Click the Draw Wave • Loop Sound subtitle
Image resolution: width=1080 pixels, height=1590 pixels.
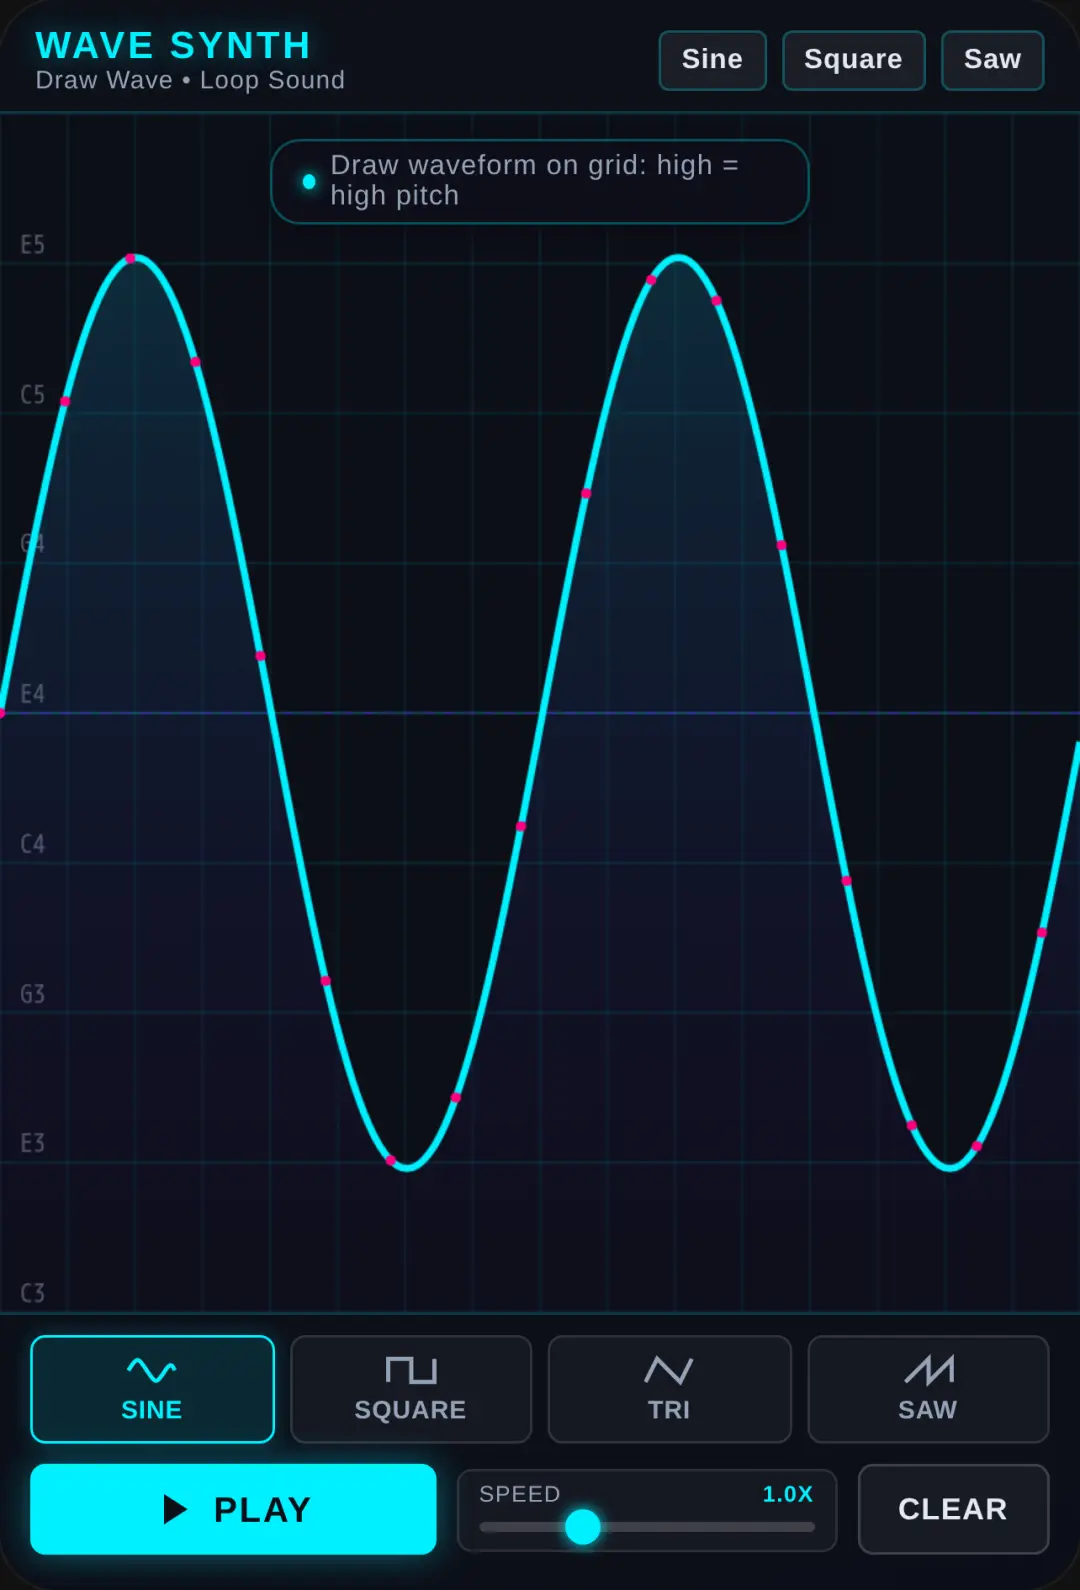point(190,80)
